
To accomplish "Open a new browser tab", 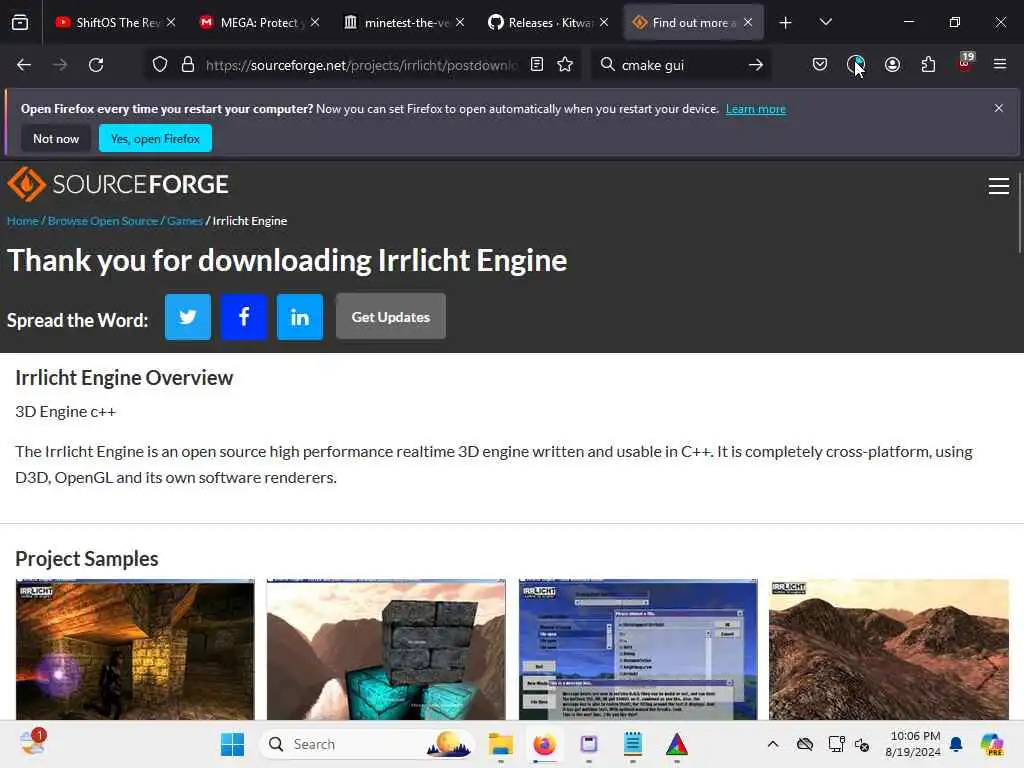I will (786, 23).
